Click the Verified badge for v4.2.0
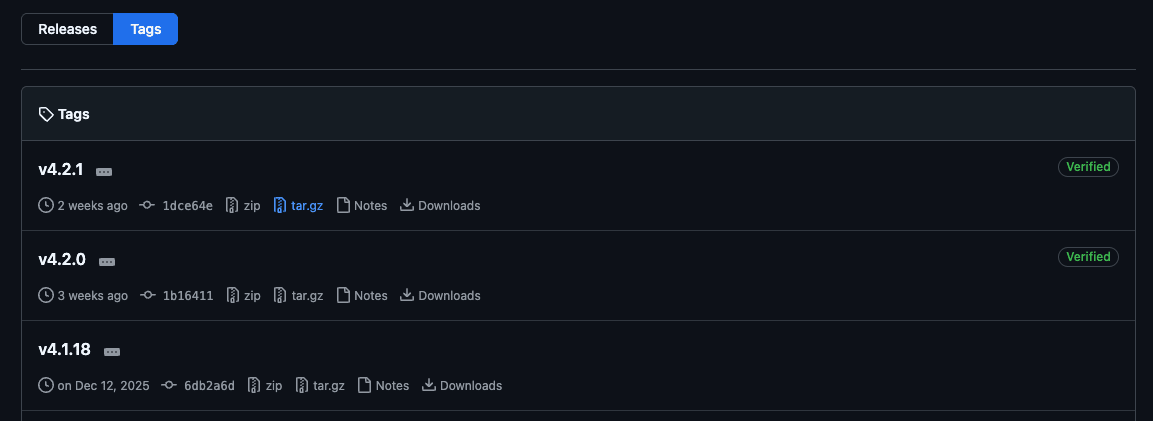Image resolution: width=1153 pixels, height=421 pixels. 1088,257
